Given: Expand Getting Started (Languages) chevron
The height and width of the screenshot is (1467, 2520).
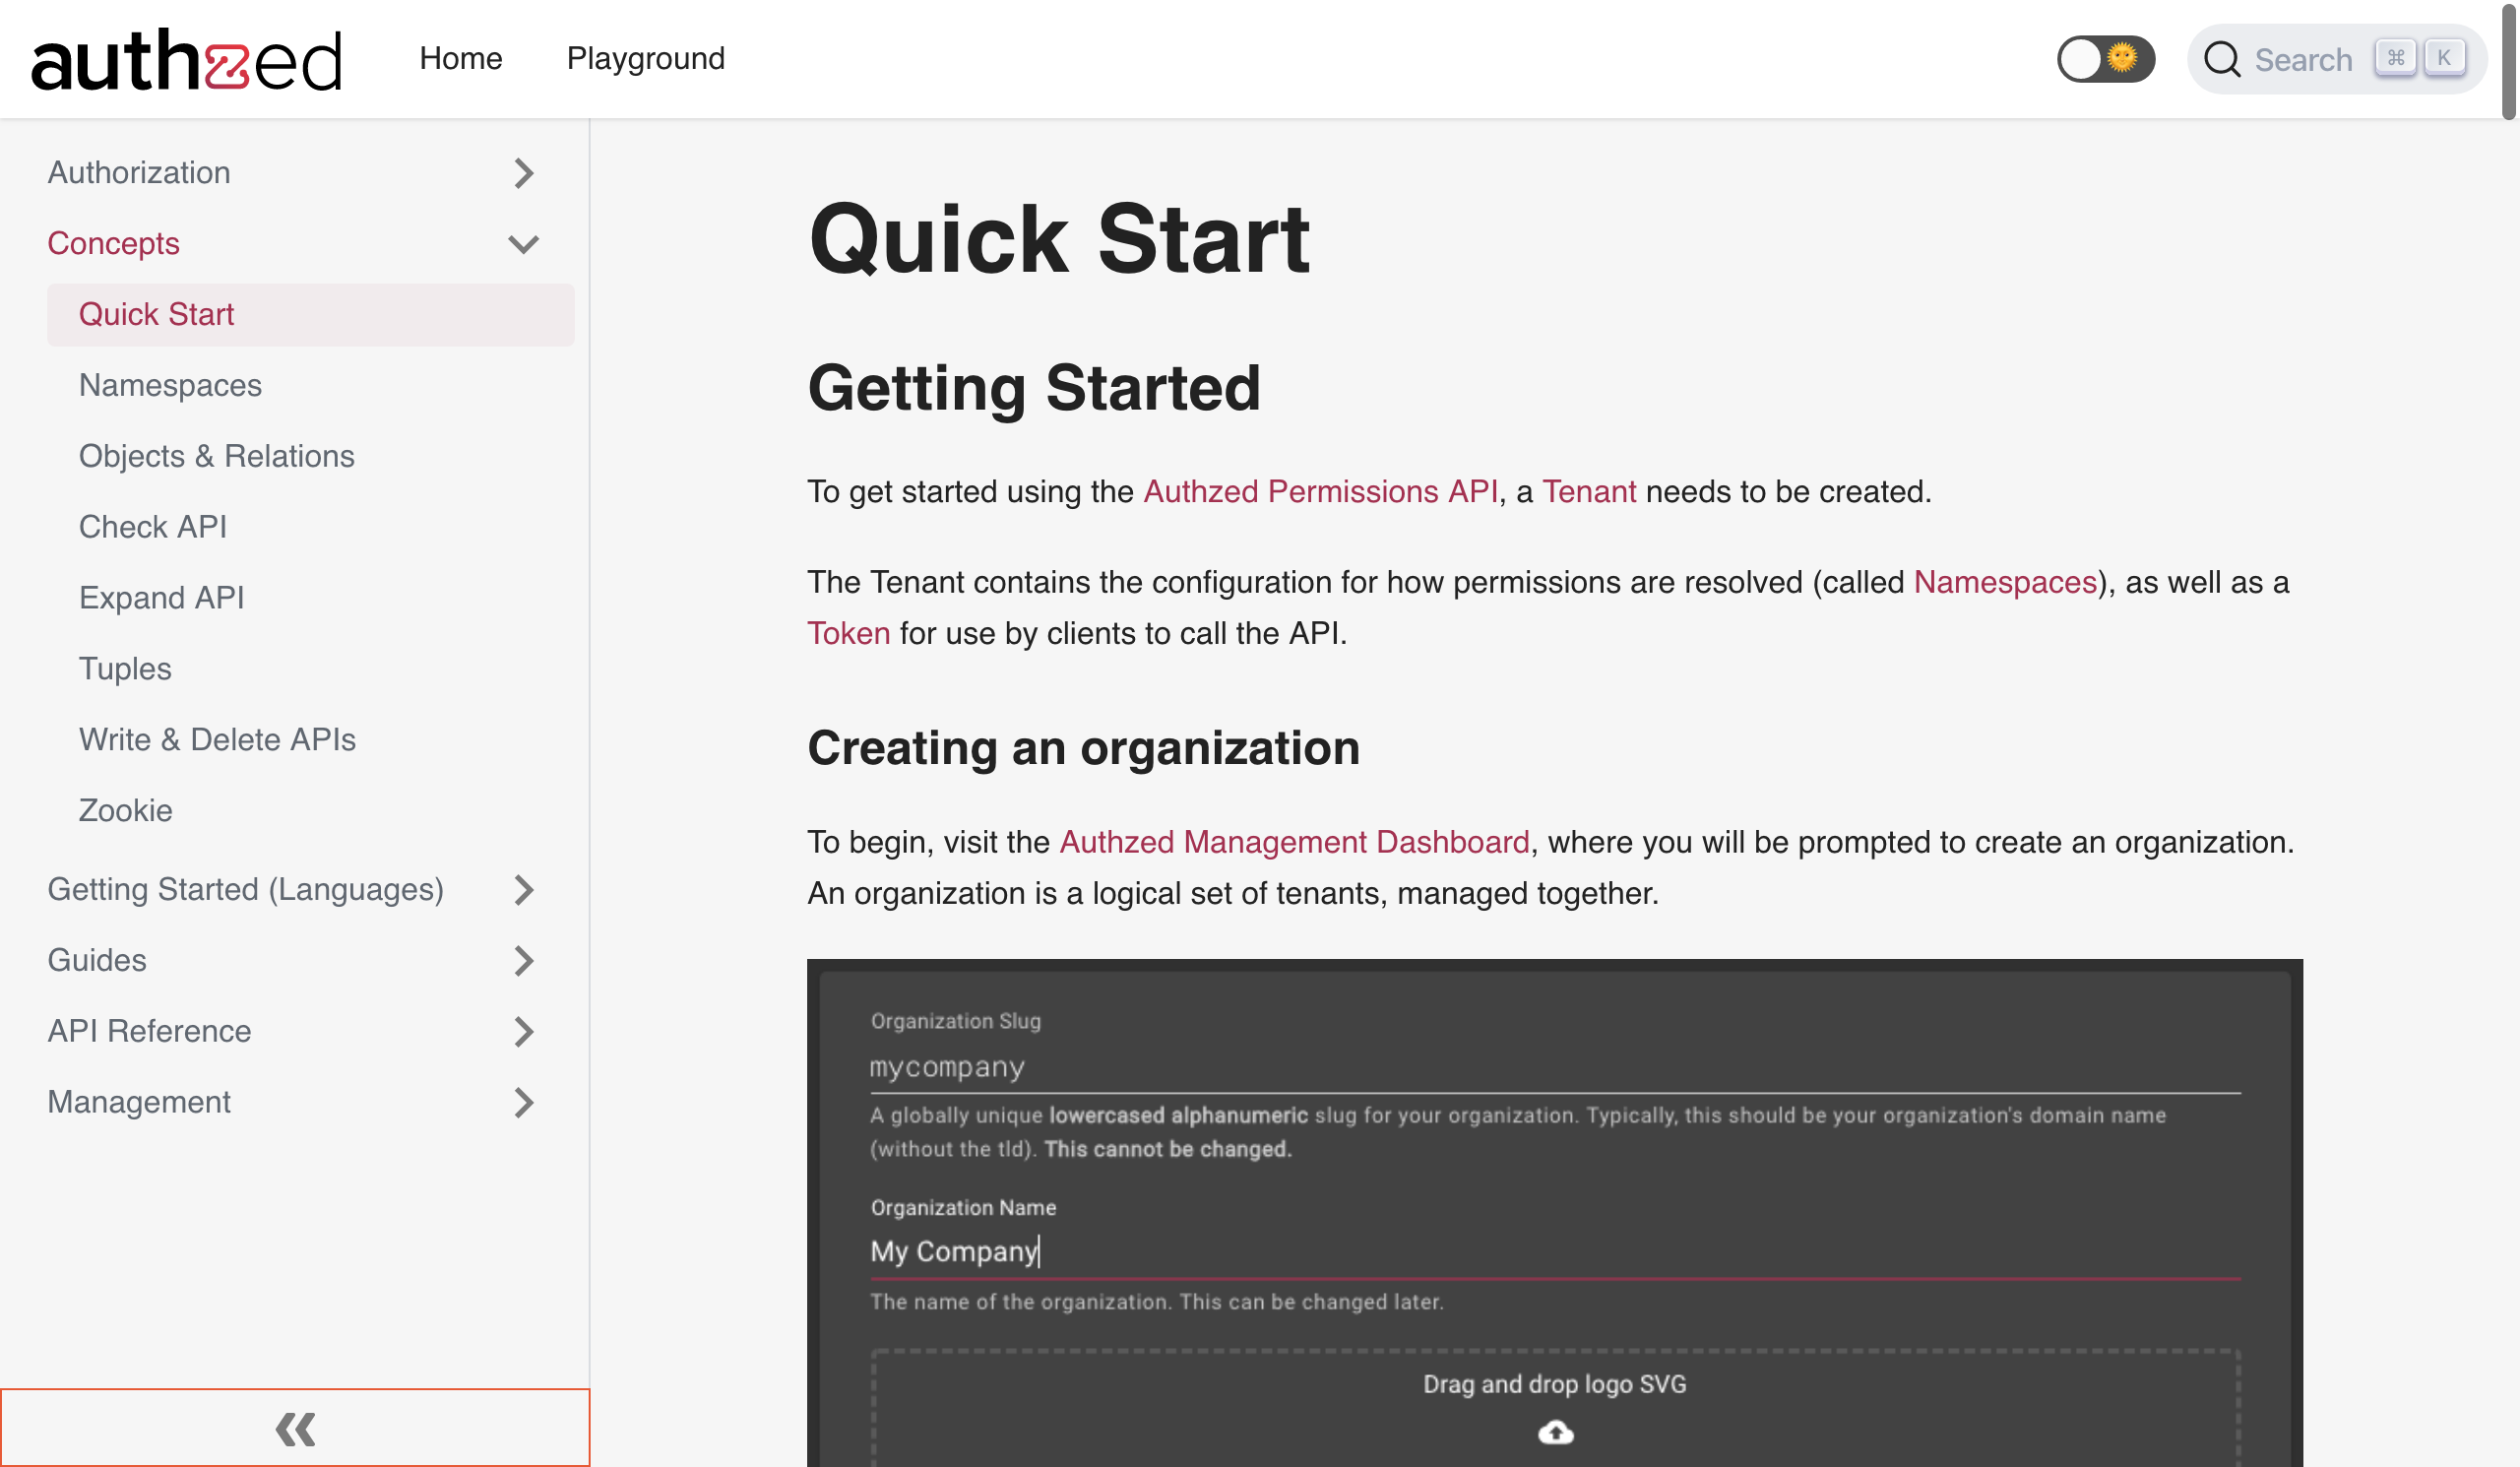Looking at the screenshot, I should (x=523, y=890).
